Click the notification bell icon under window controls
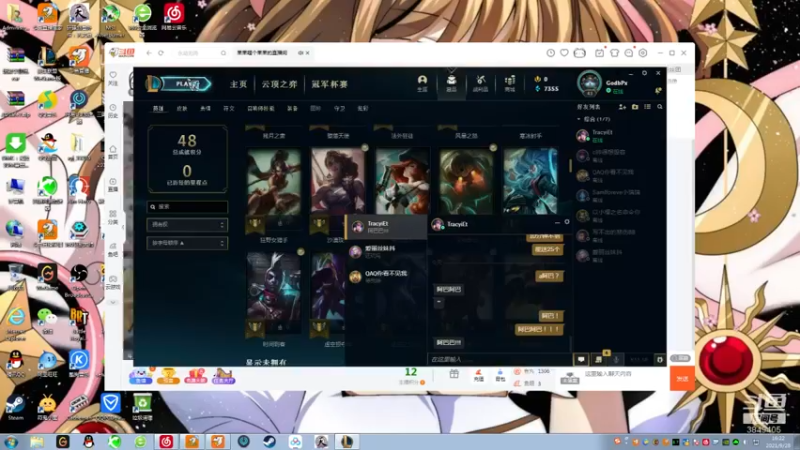This screenshot has height=450, width=800. [658, 90]
